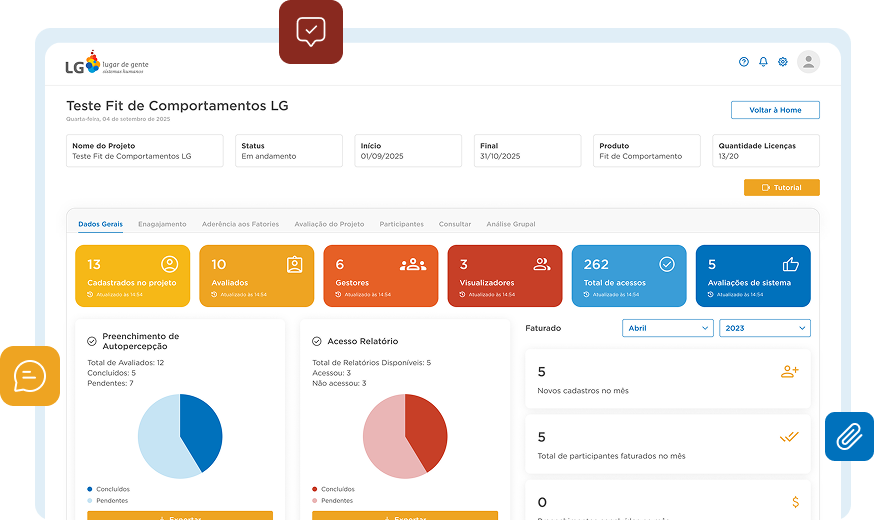Click the Nome do Projeto field
The image size is (874, 520).
pos(145,151)
